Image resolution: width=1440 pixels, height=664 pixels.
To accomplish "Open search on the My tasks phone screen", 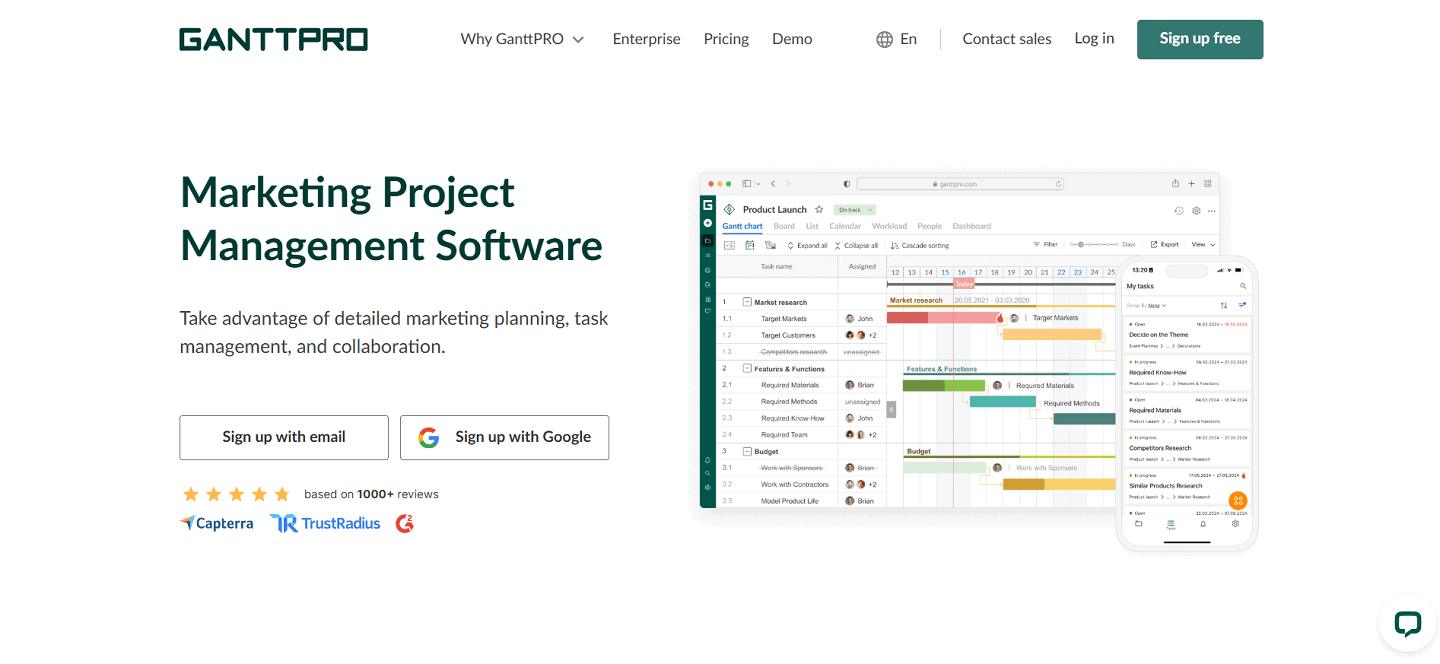I will (1244, 285).
